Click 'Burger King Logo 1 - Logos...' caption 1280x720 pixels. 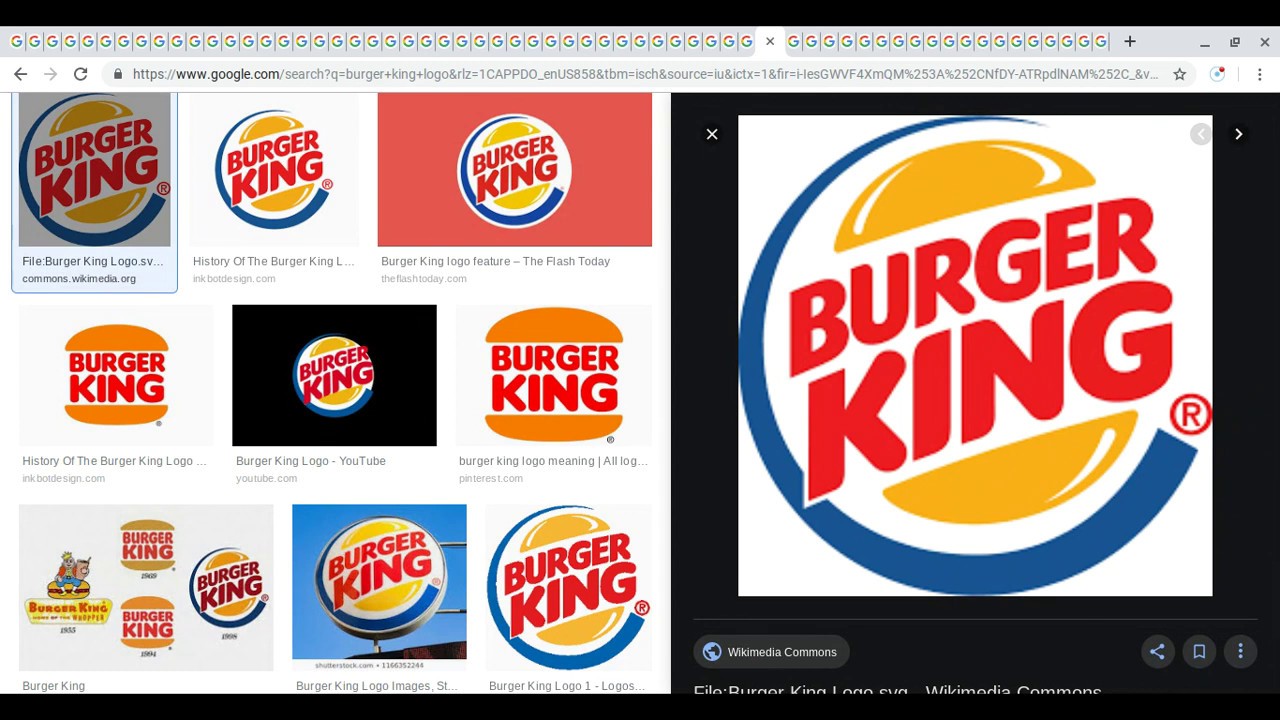pos(567,686)
